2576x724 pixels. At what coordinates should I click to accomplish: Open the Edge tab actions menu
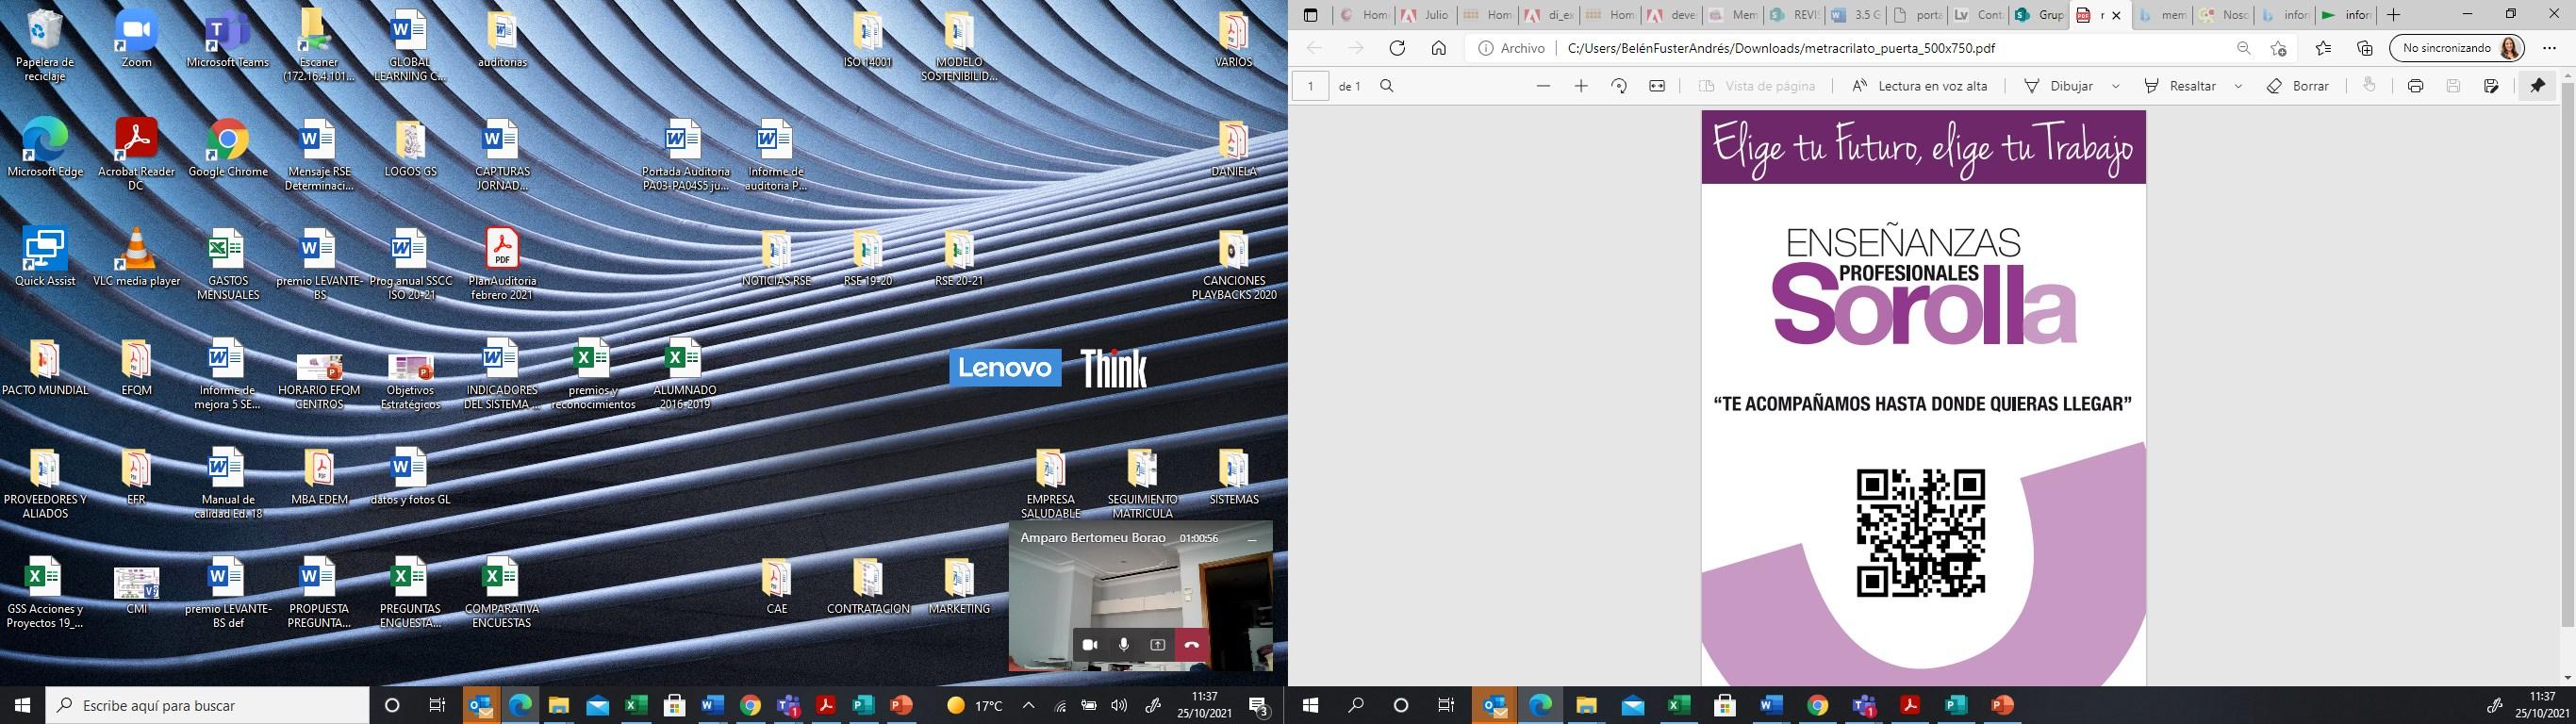(x=1311, y=15)
